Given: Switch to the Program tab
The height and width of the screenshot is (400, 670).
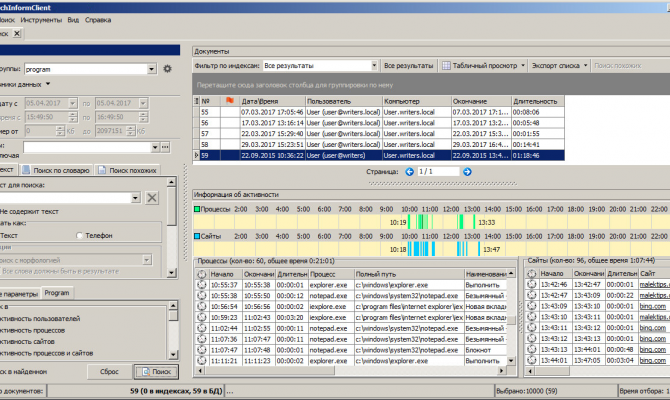Looking at the screenshot, I should click(56, 293).
